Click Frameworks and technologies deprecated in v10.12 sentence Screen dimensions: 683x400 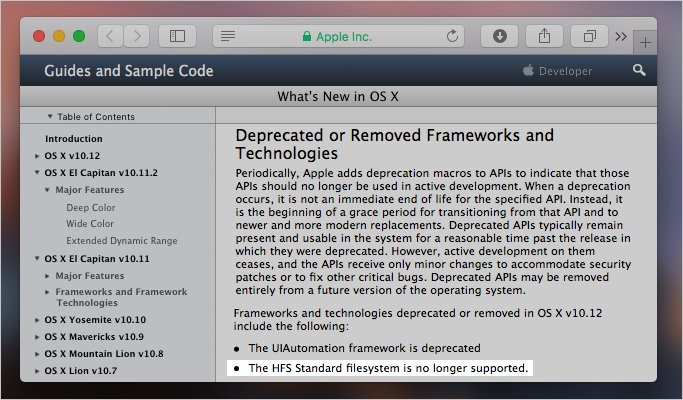pos(418,319)
